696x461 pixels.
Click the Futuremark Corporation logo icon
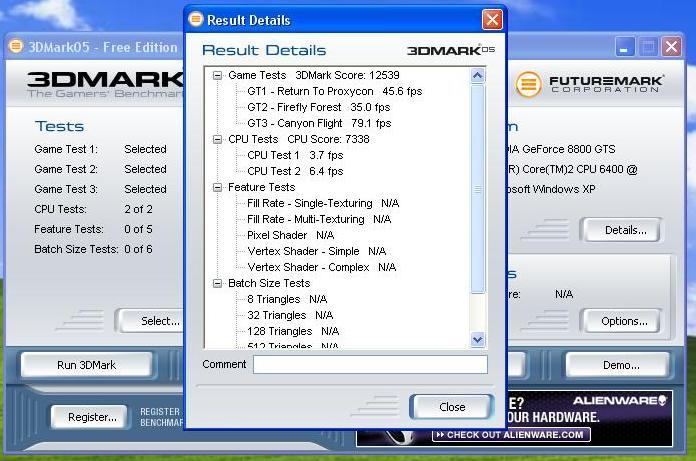tap(528, 84)
